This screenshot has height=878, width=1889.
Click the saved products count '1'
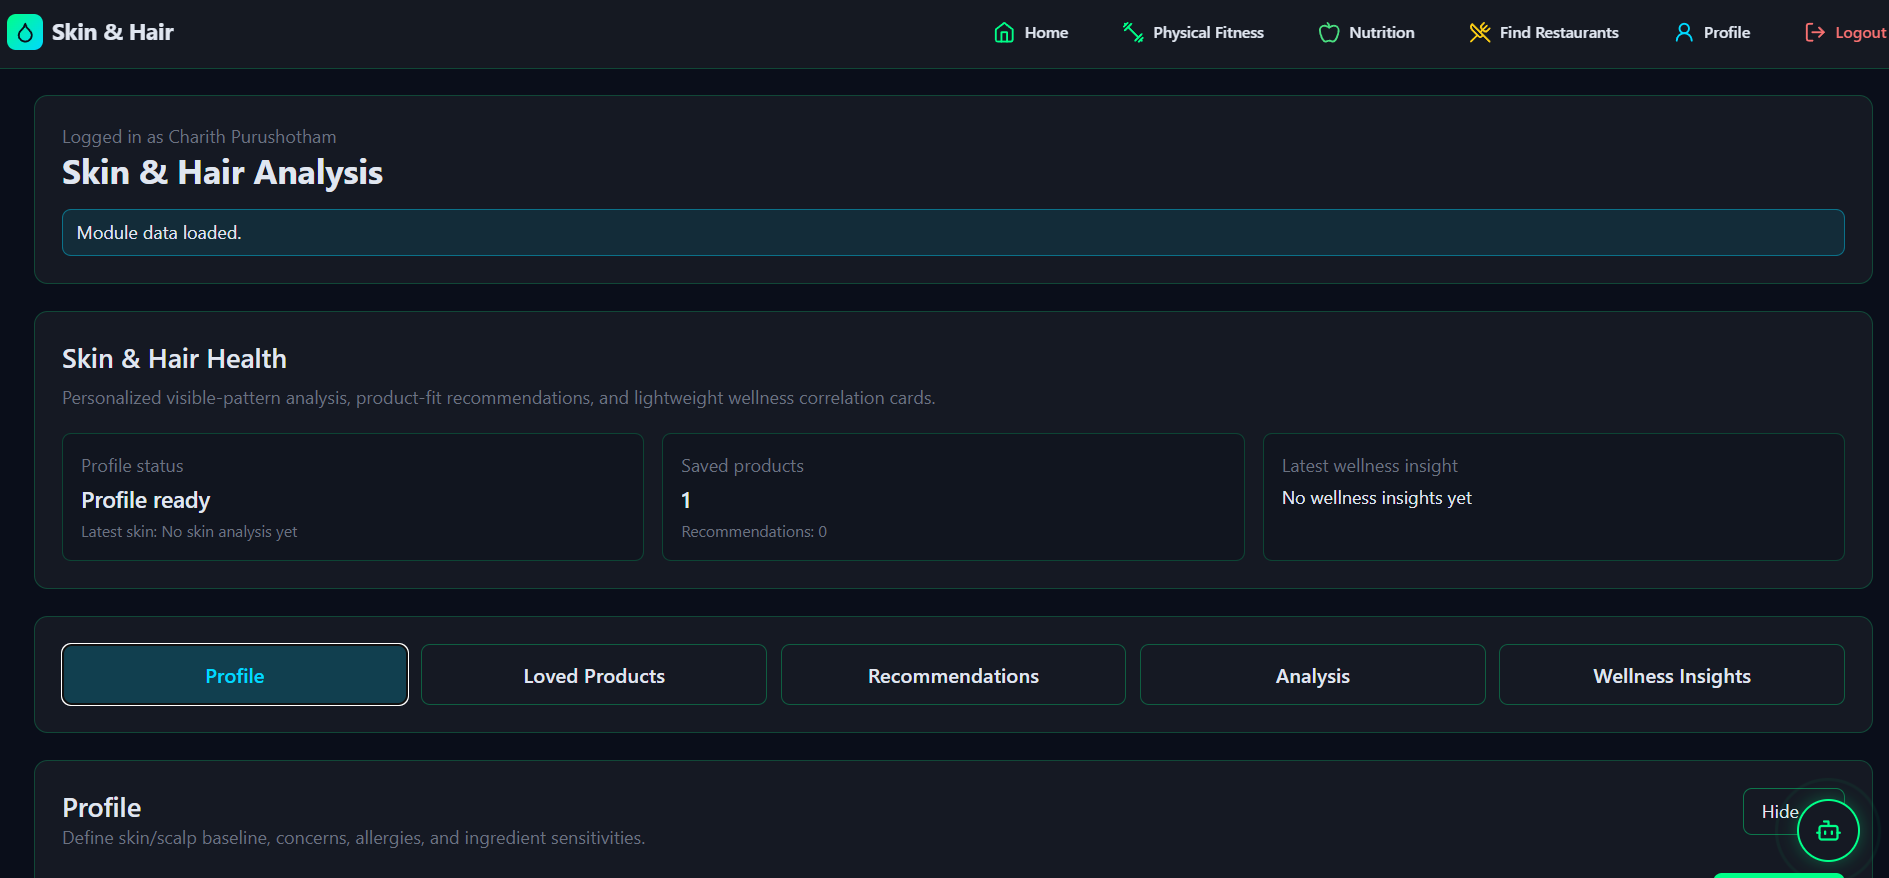point(686,500)
